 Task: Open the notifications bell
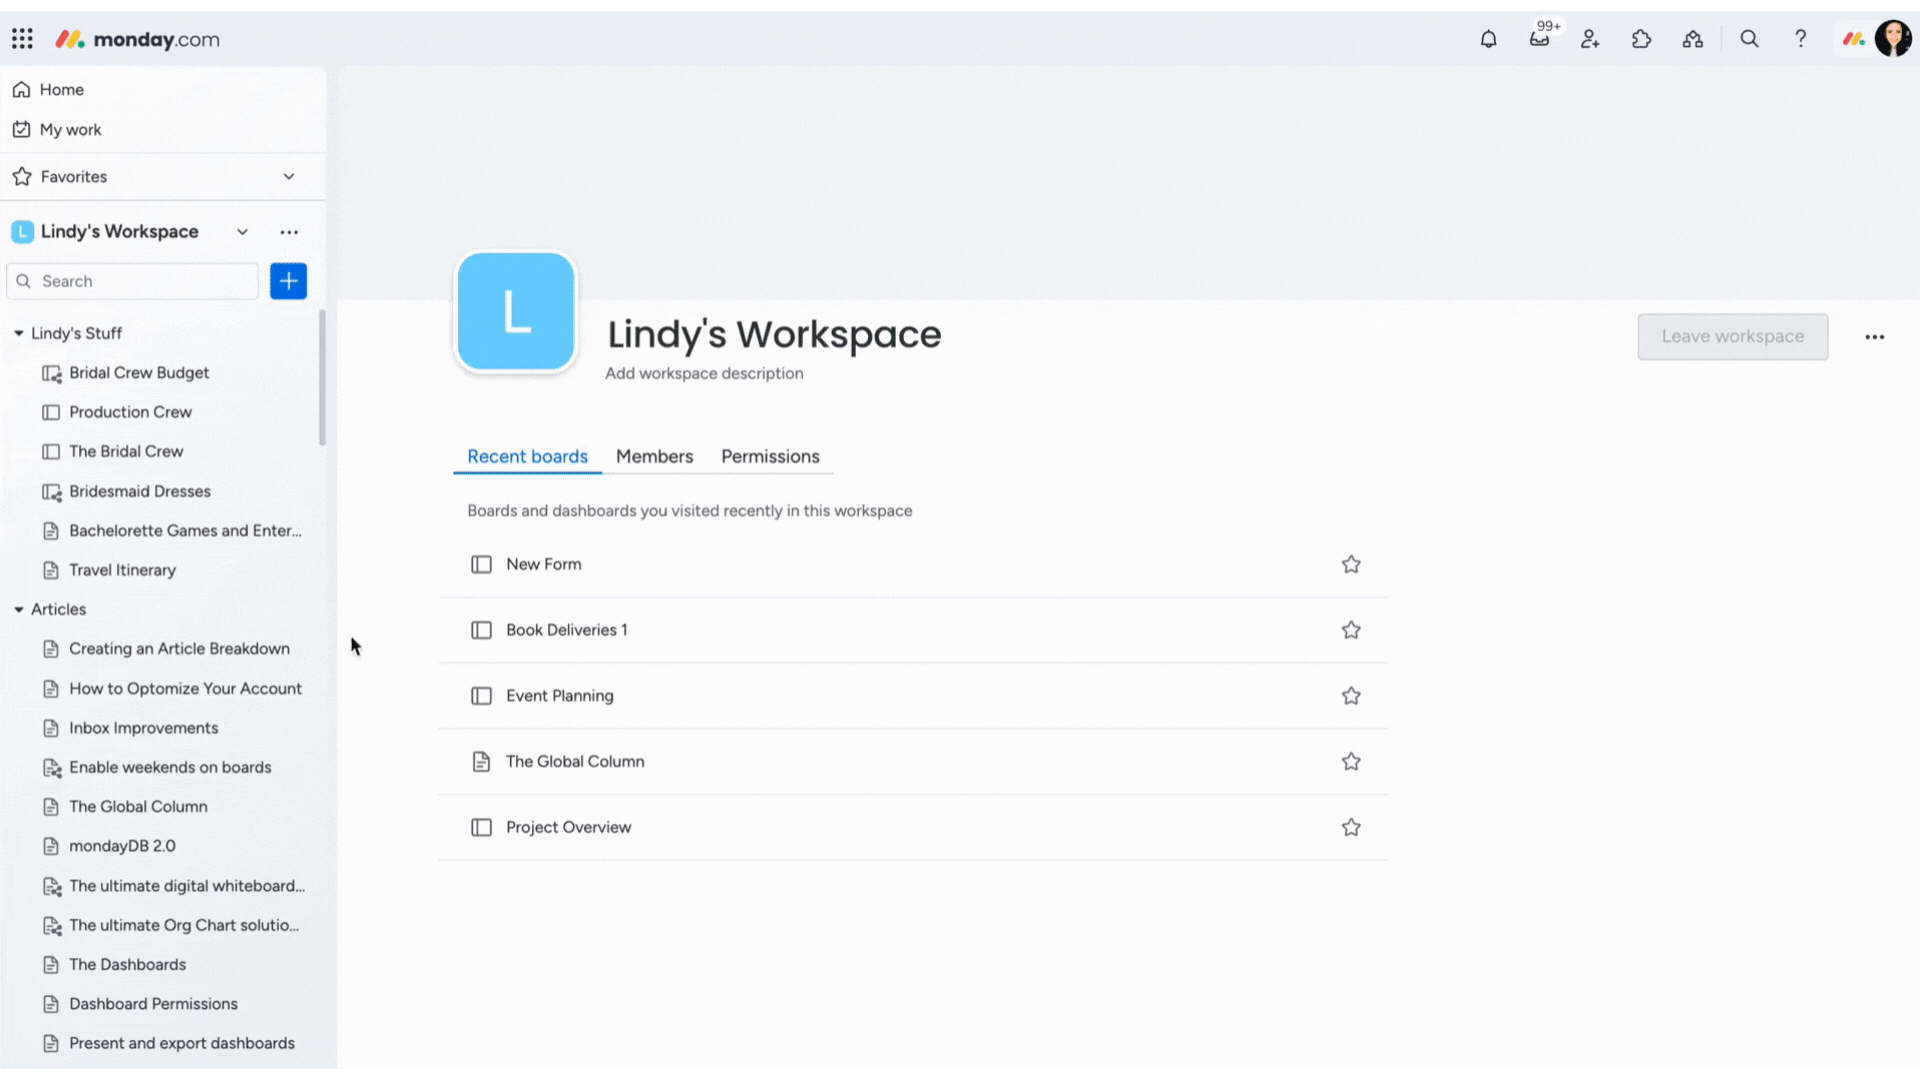click(x=1488, y=39)
